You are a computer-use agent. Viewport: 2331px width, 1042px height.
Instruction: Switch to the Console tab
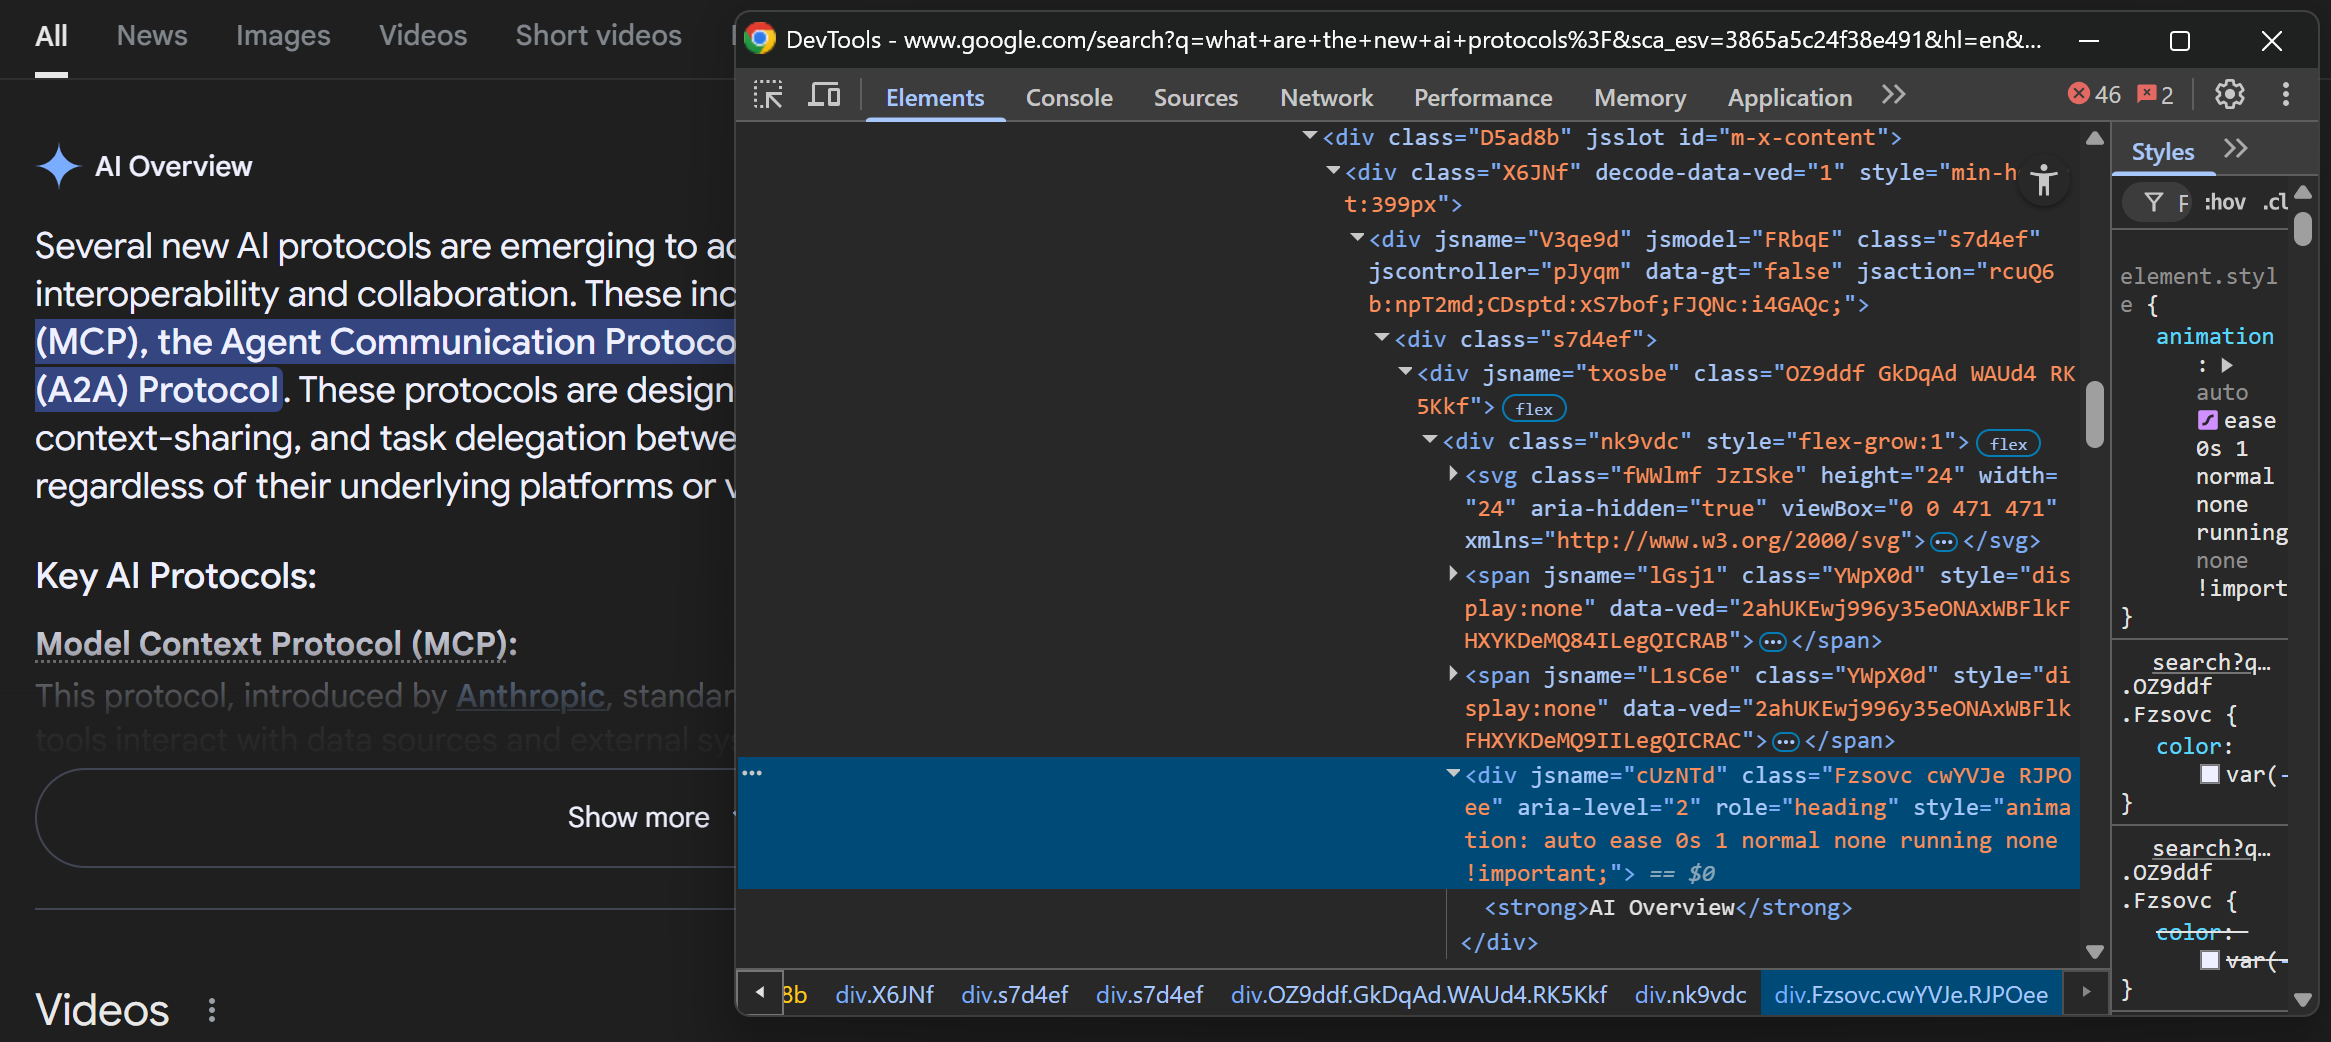click(x=1069, y=97)
